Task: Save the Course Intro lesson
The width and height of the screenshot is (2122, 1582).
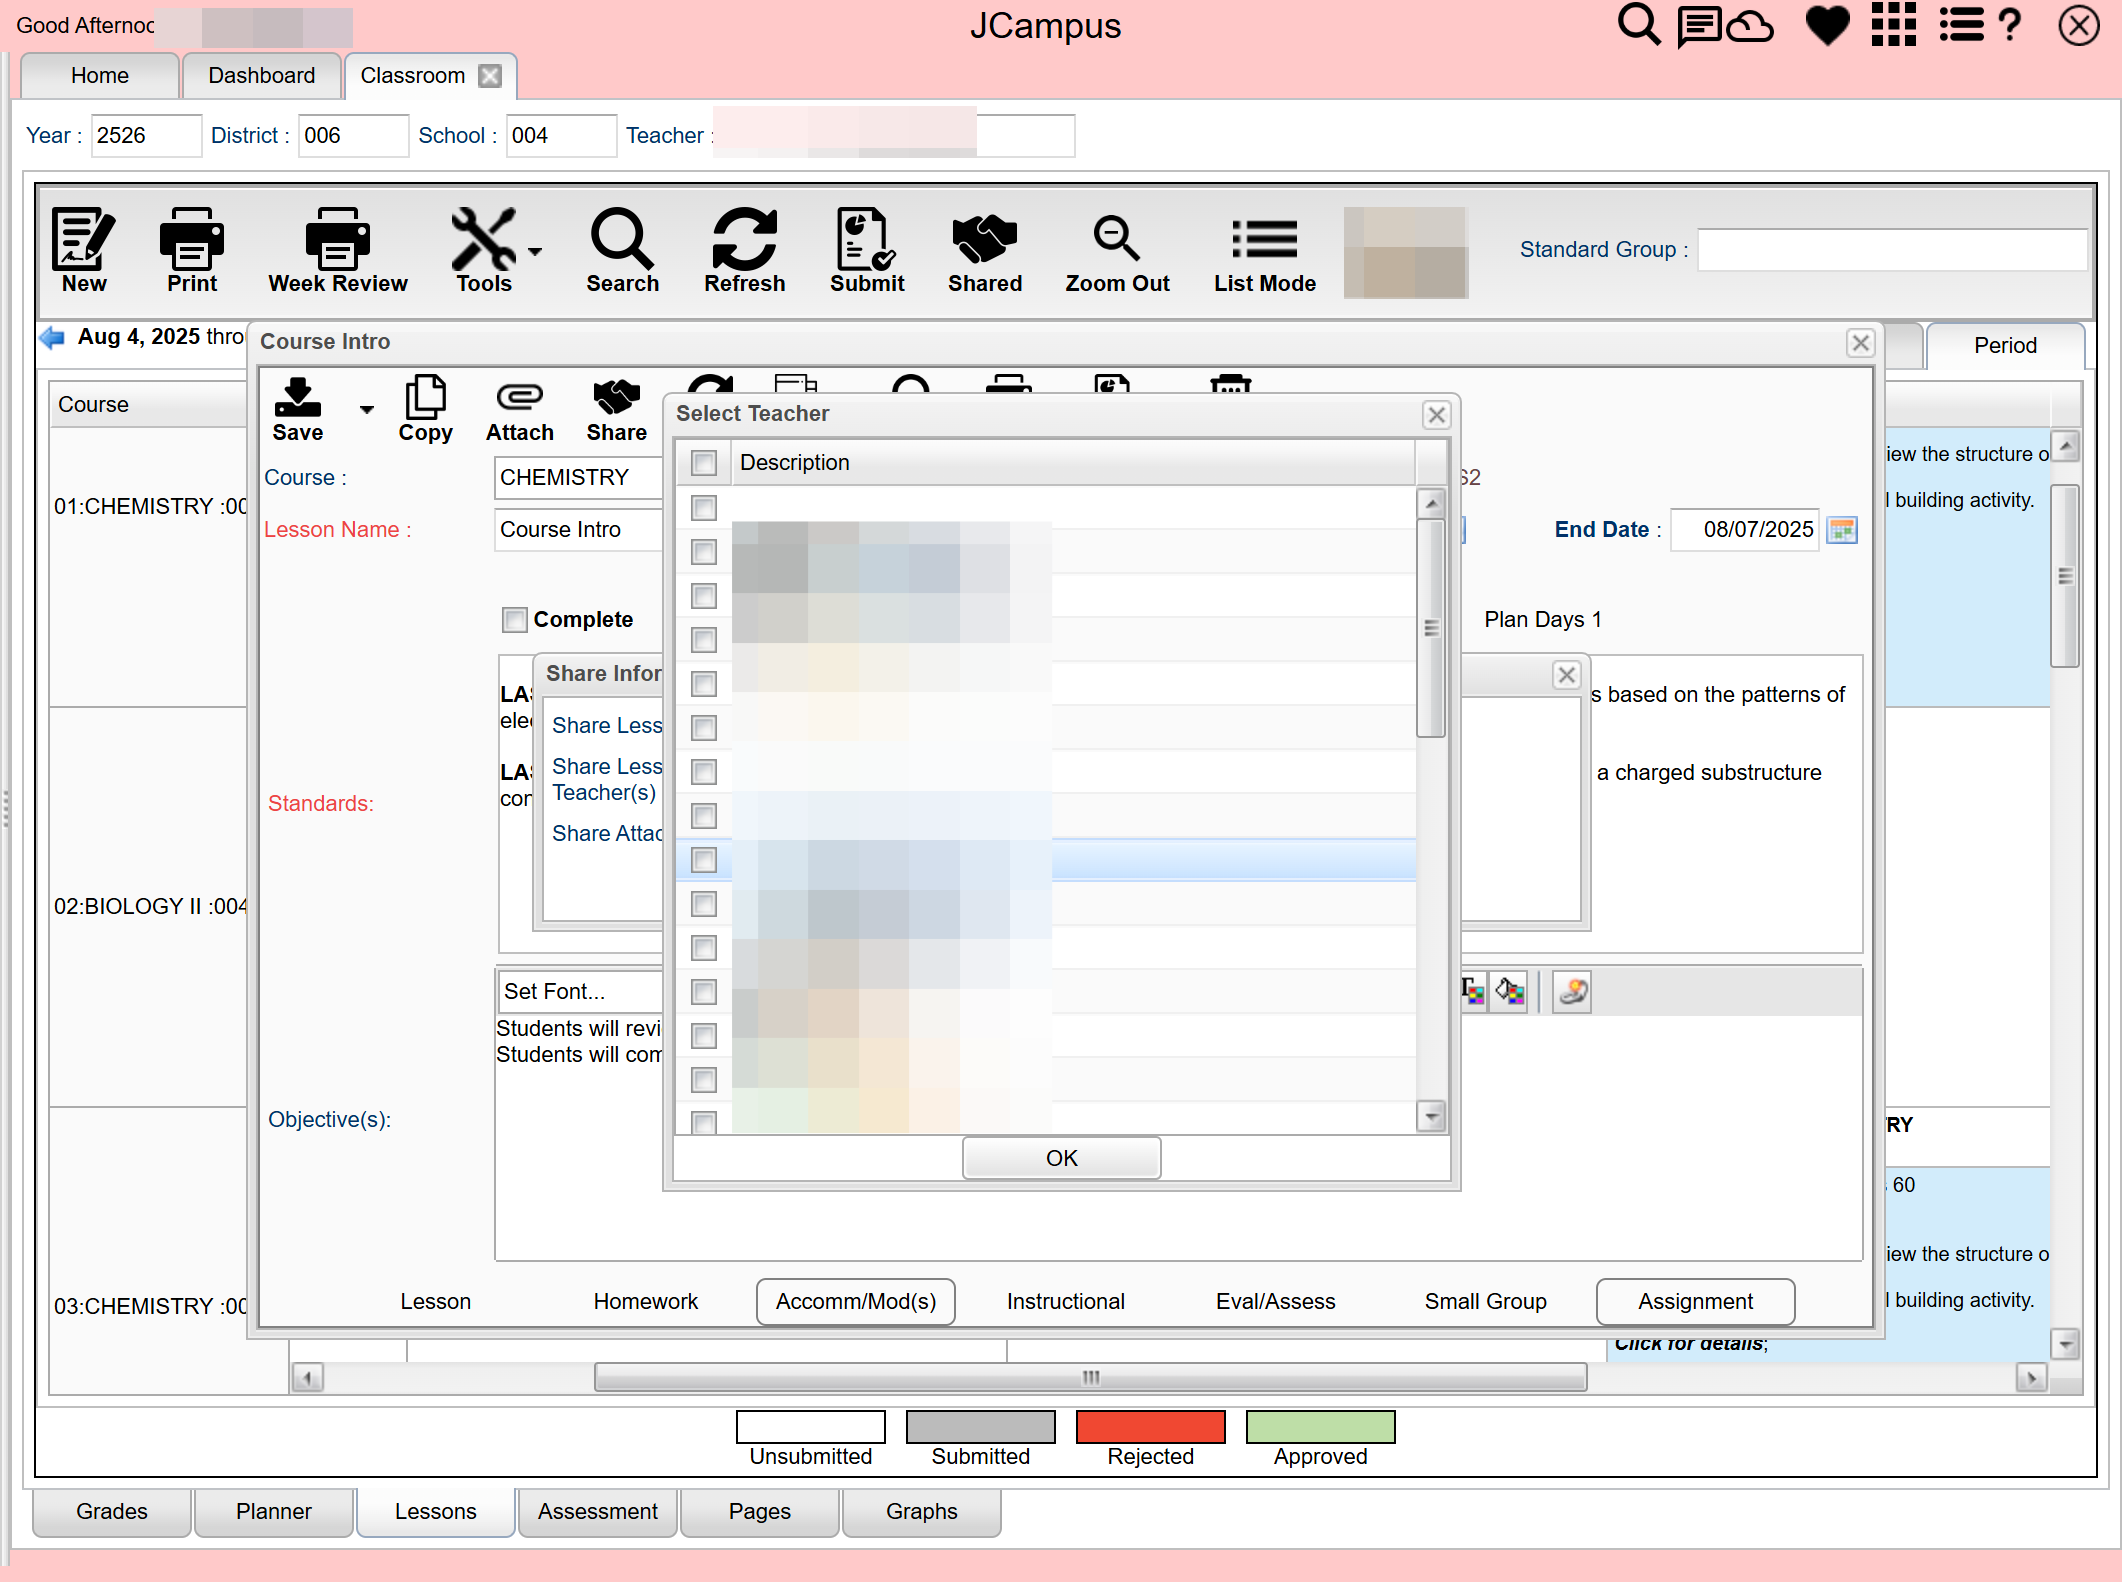Action: pyautogui.click(x=298, y=409)
